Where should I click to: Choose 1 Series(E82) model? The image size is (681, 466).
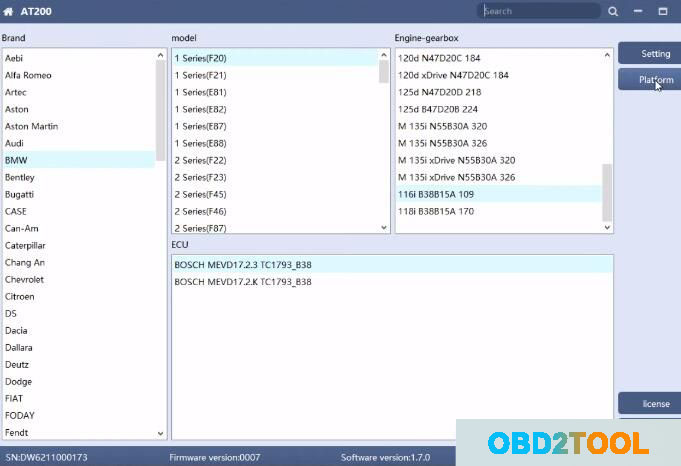(x=275, y=109)
